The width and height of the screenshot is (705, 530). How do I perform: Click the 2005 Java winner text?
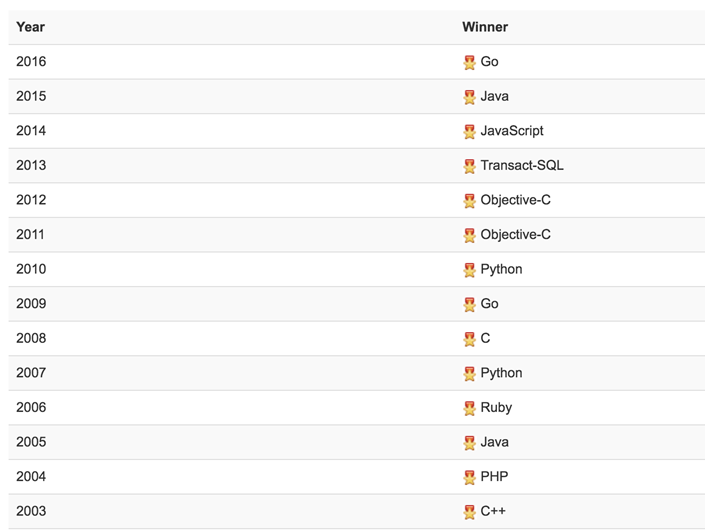click(x=494, y=442)
